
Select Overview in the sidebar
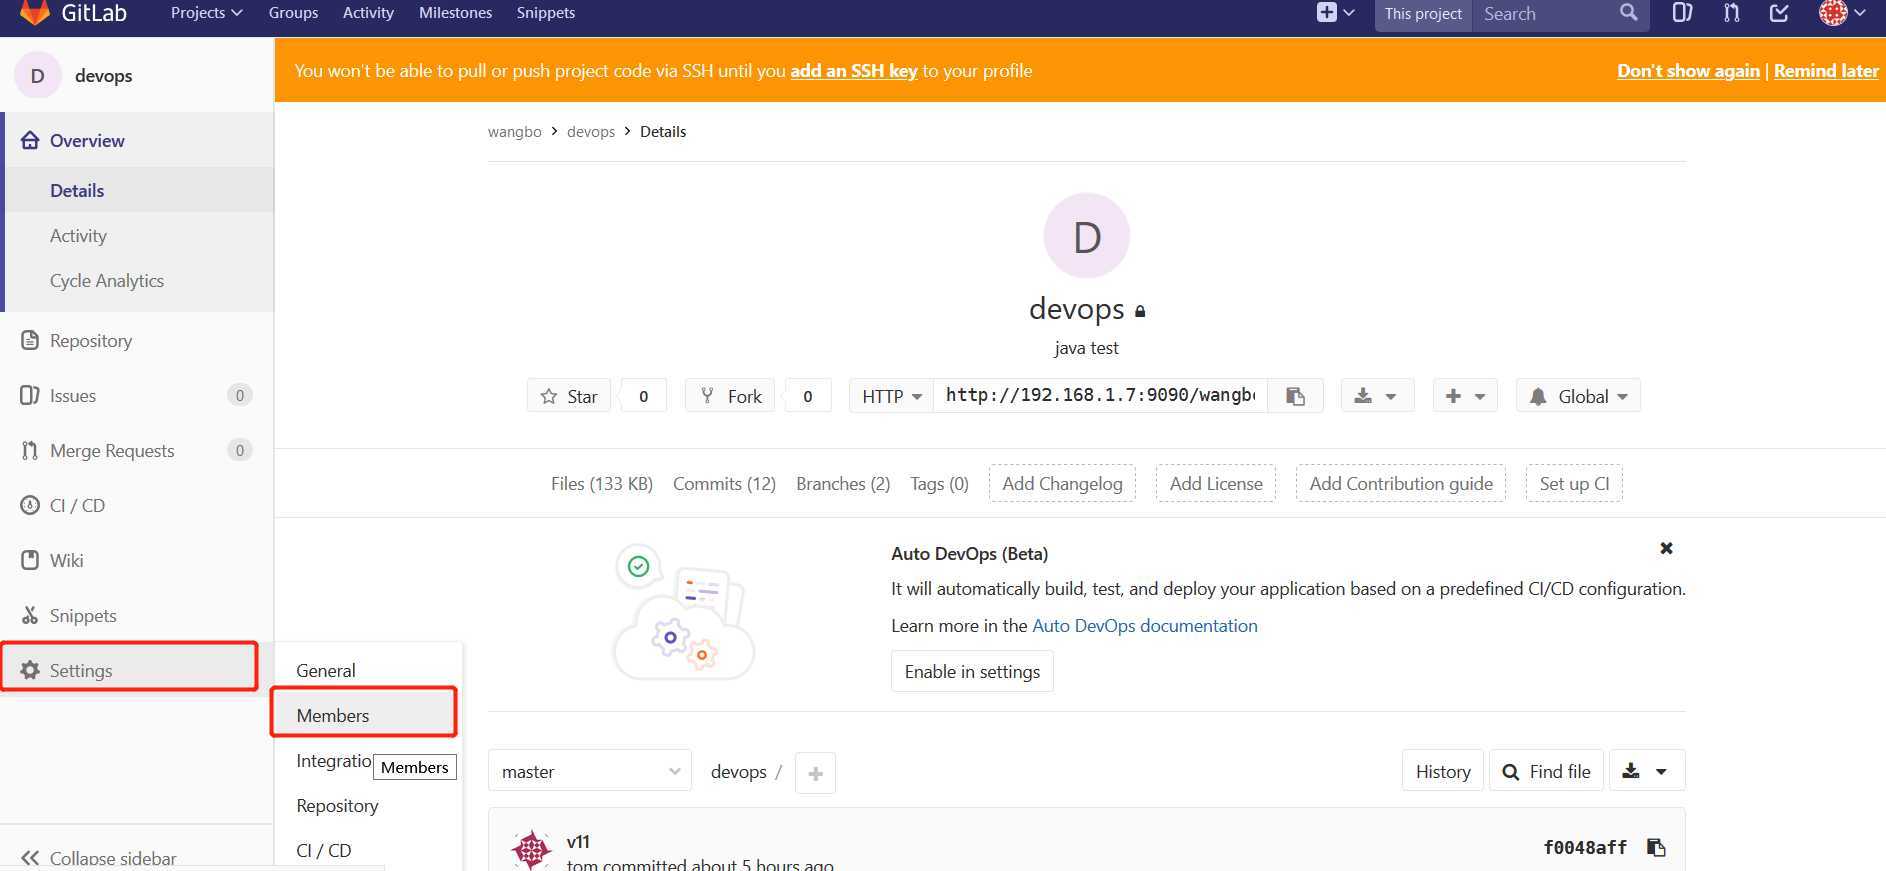pyautogui.click(x=139, y=140)
